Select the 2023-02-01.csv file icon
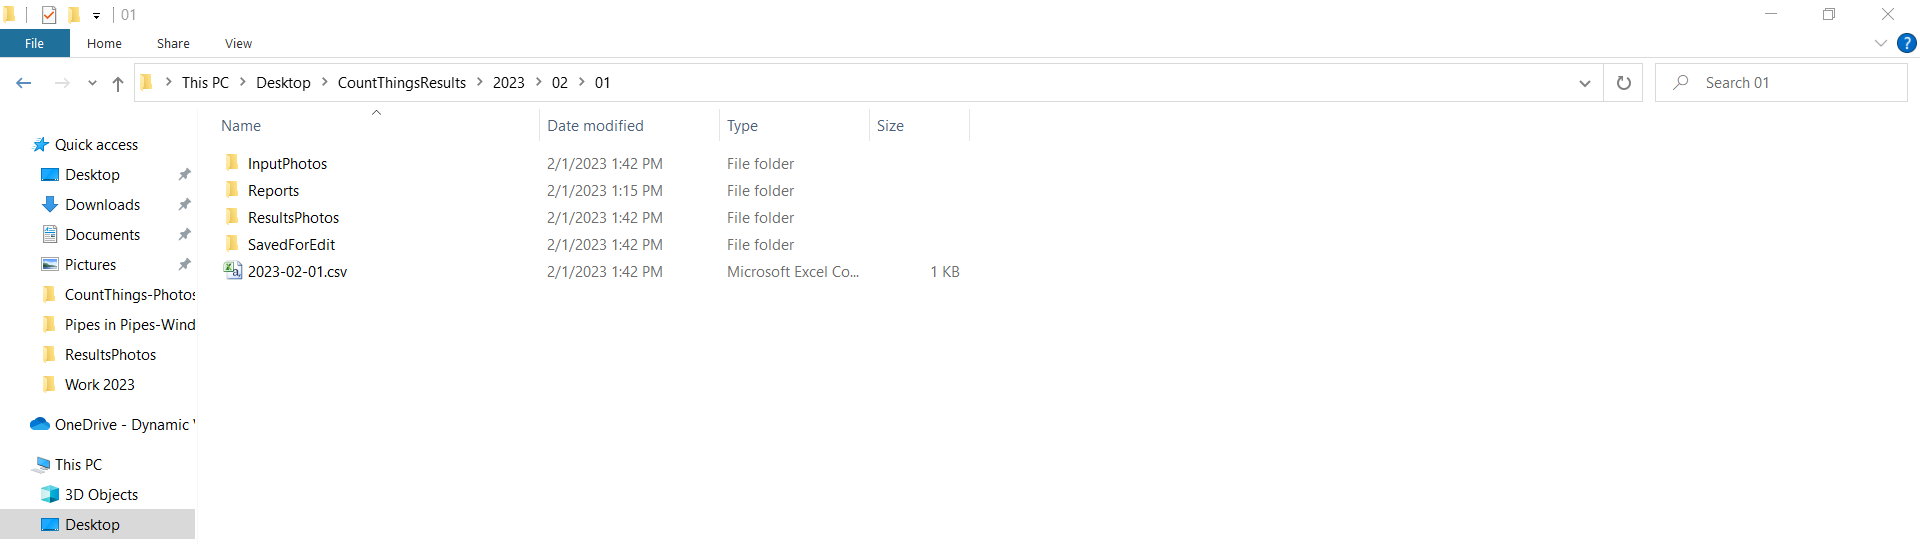Viewport: 1920px width, 544px height. (233, 271)
